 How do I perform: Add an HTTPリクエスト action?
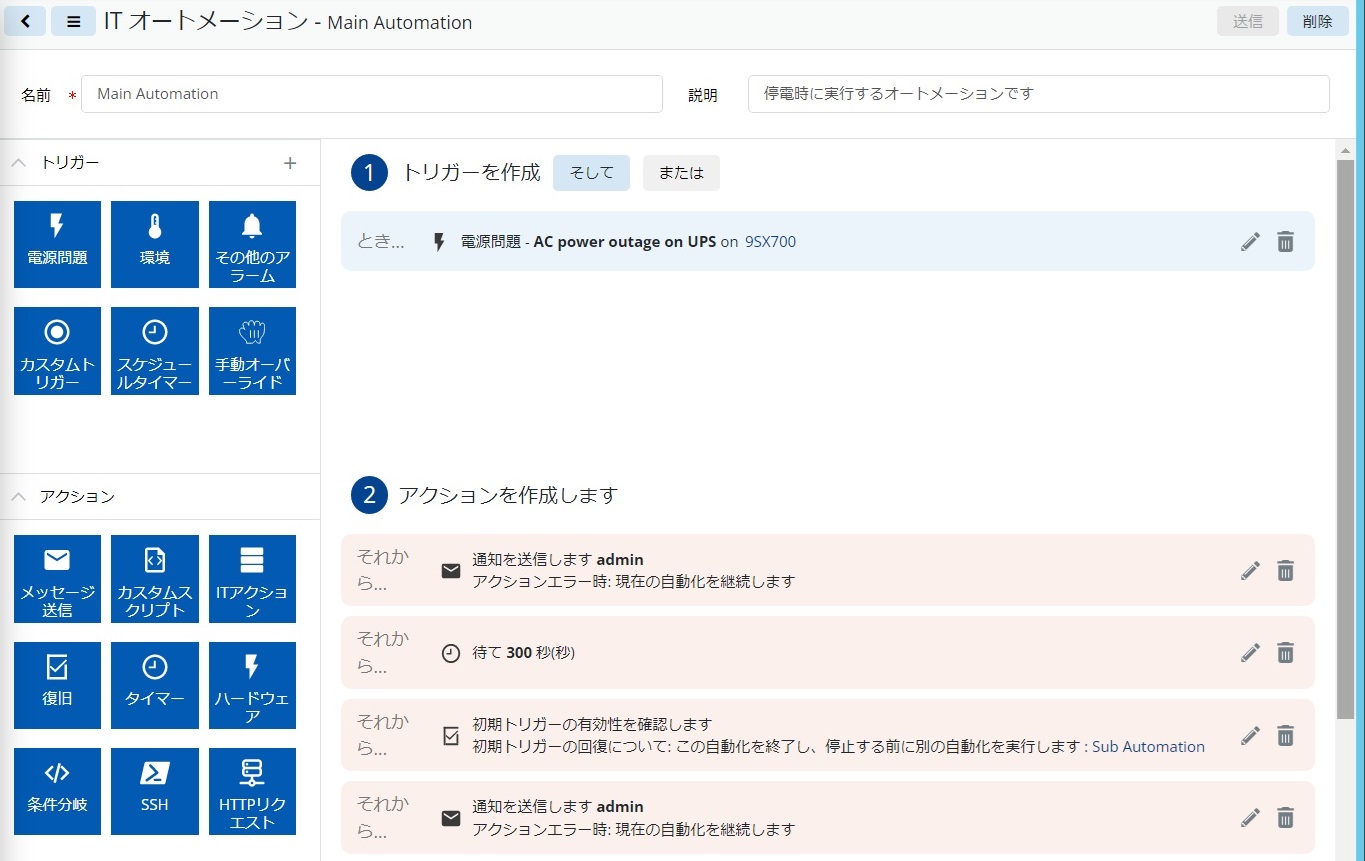(252, 790)
